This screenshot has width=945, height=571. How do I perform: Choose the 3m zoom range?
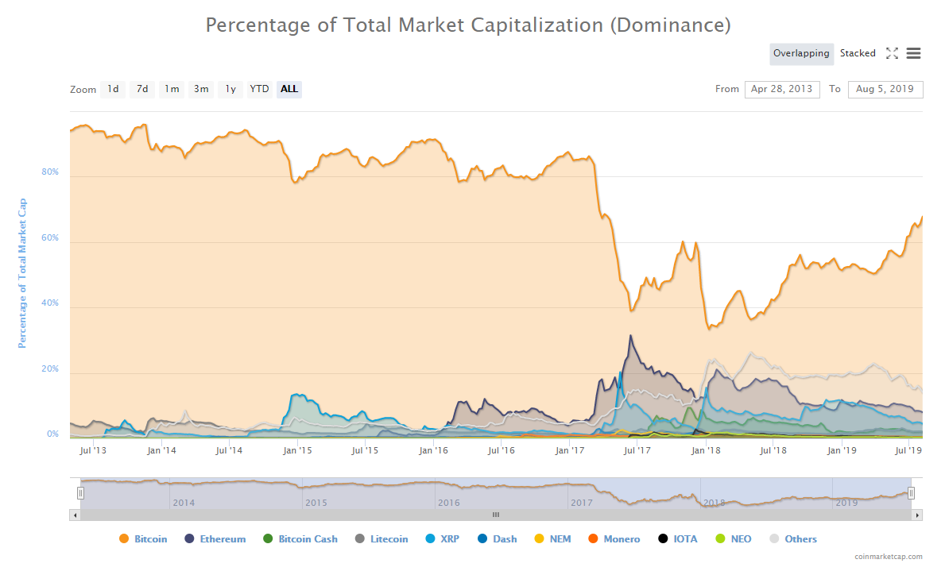pos(201,89)
